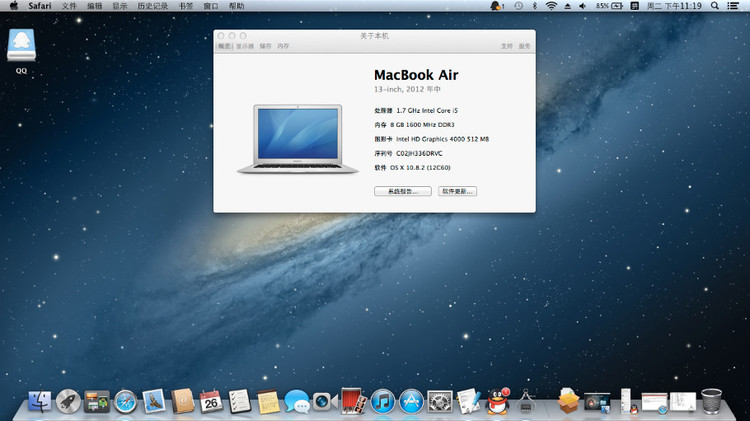750x421 pixels.
Task: Open the Wi-Fi status menu
Action: tap(551, 6)
